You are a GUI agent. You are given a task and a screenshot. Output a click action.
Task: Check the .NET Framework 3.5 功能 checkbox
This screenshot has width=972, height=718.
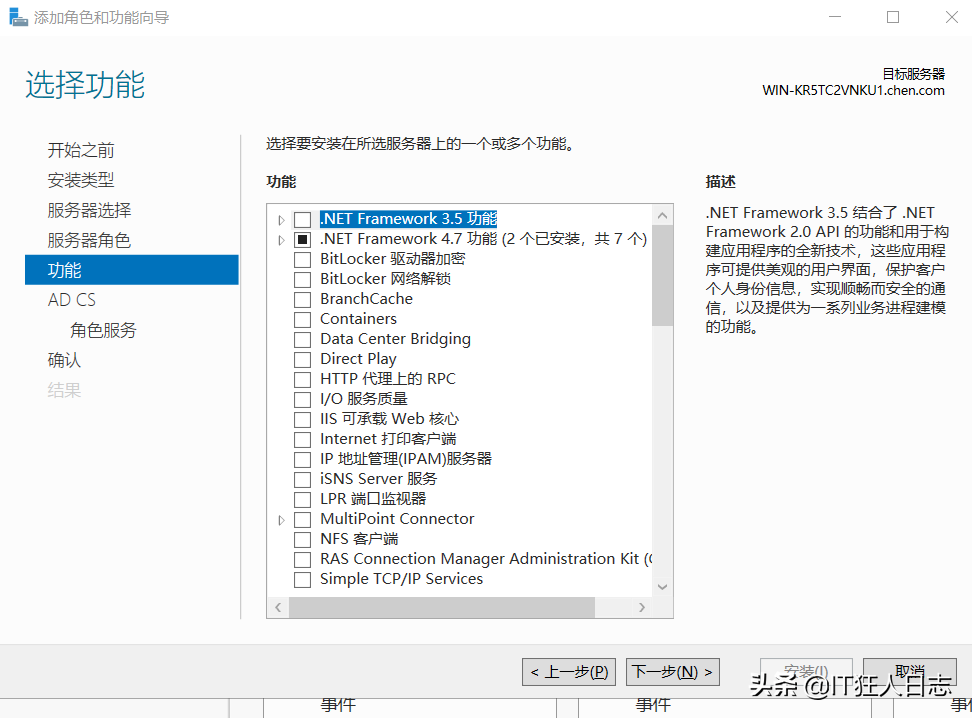pyautogui.click(x=303, y=219)
